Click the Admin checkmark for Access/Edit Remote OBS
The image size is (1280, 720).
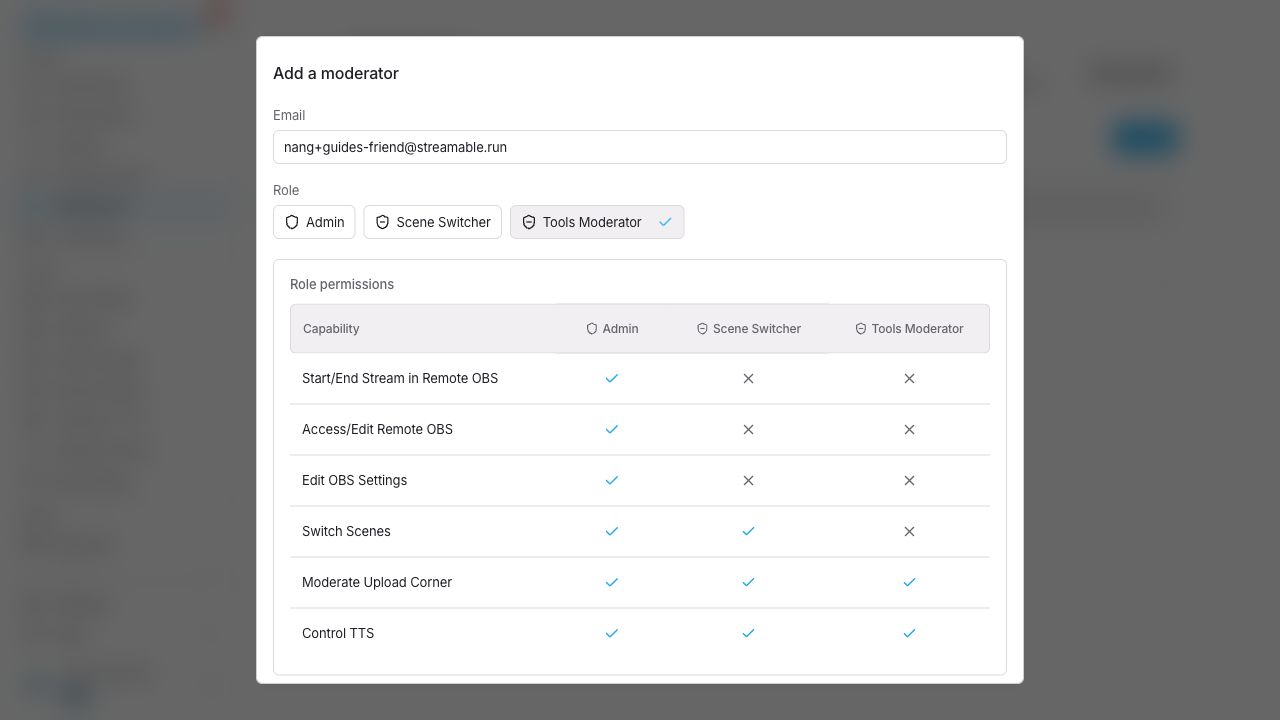pyautogui.click(x=612, y=430)
